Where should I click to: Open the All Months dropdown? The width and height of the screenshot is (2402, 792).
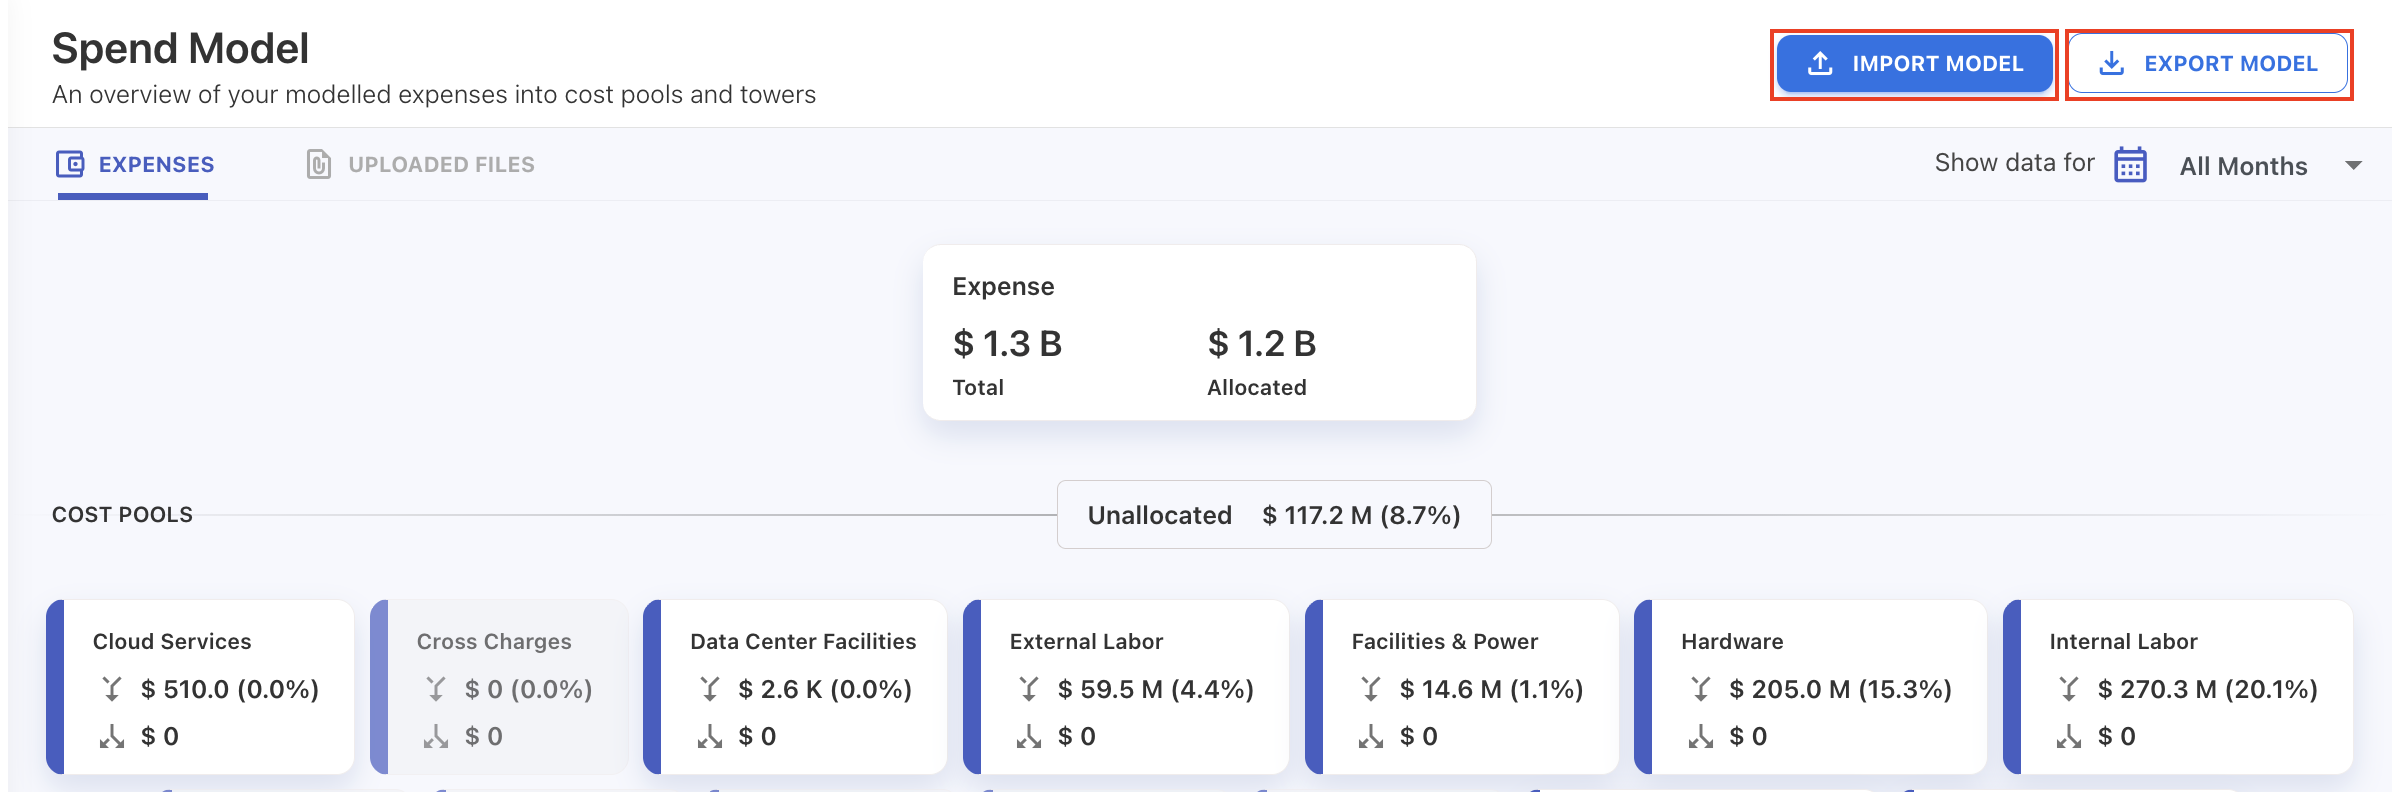click(x=2243, y=166)
